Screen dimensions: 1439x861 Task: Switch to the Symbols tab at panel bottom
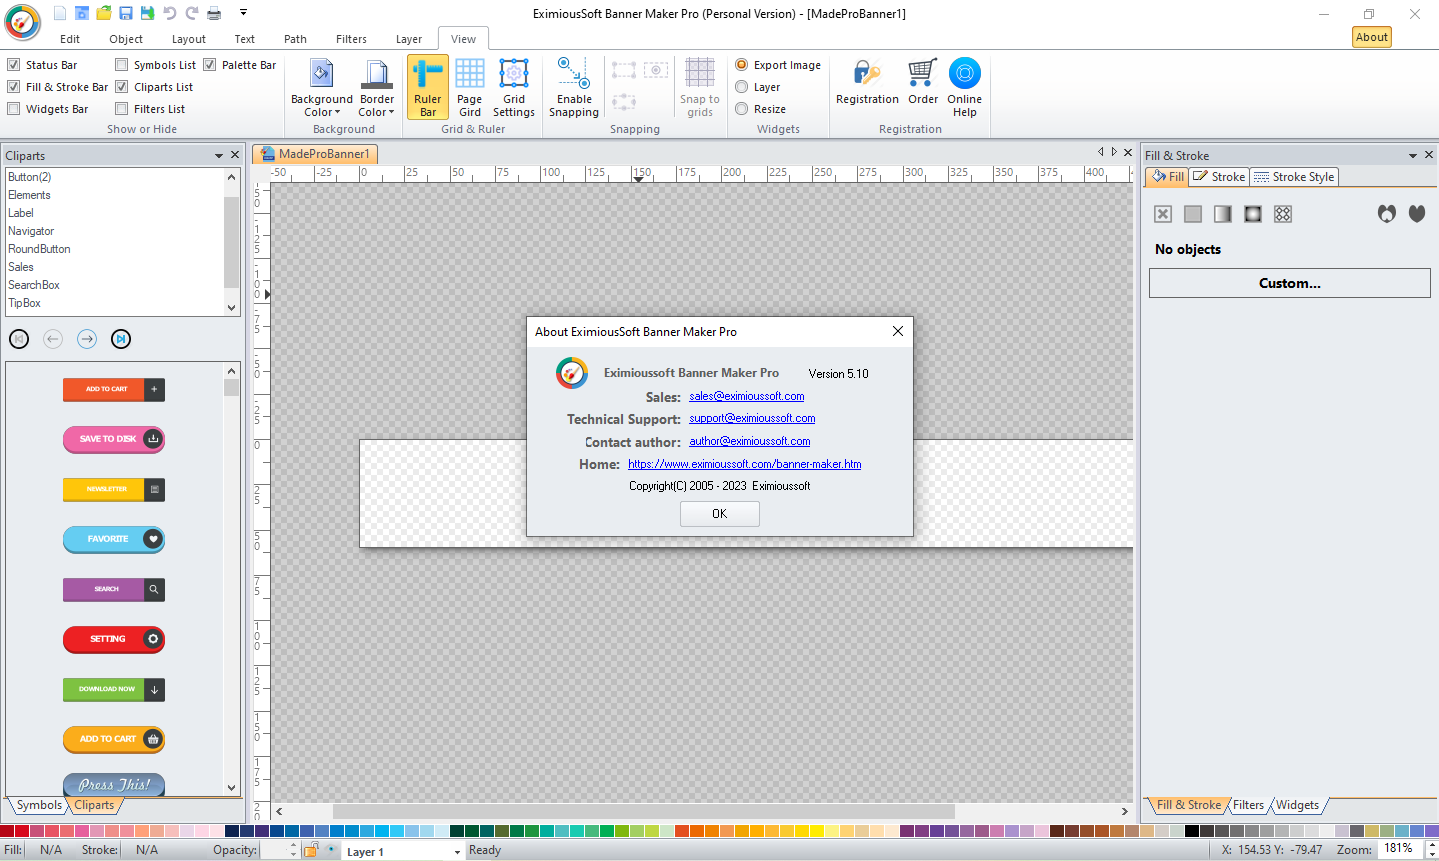pos(39,805)
